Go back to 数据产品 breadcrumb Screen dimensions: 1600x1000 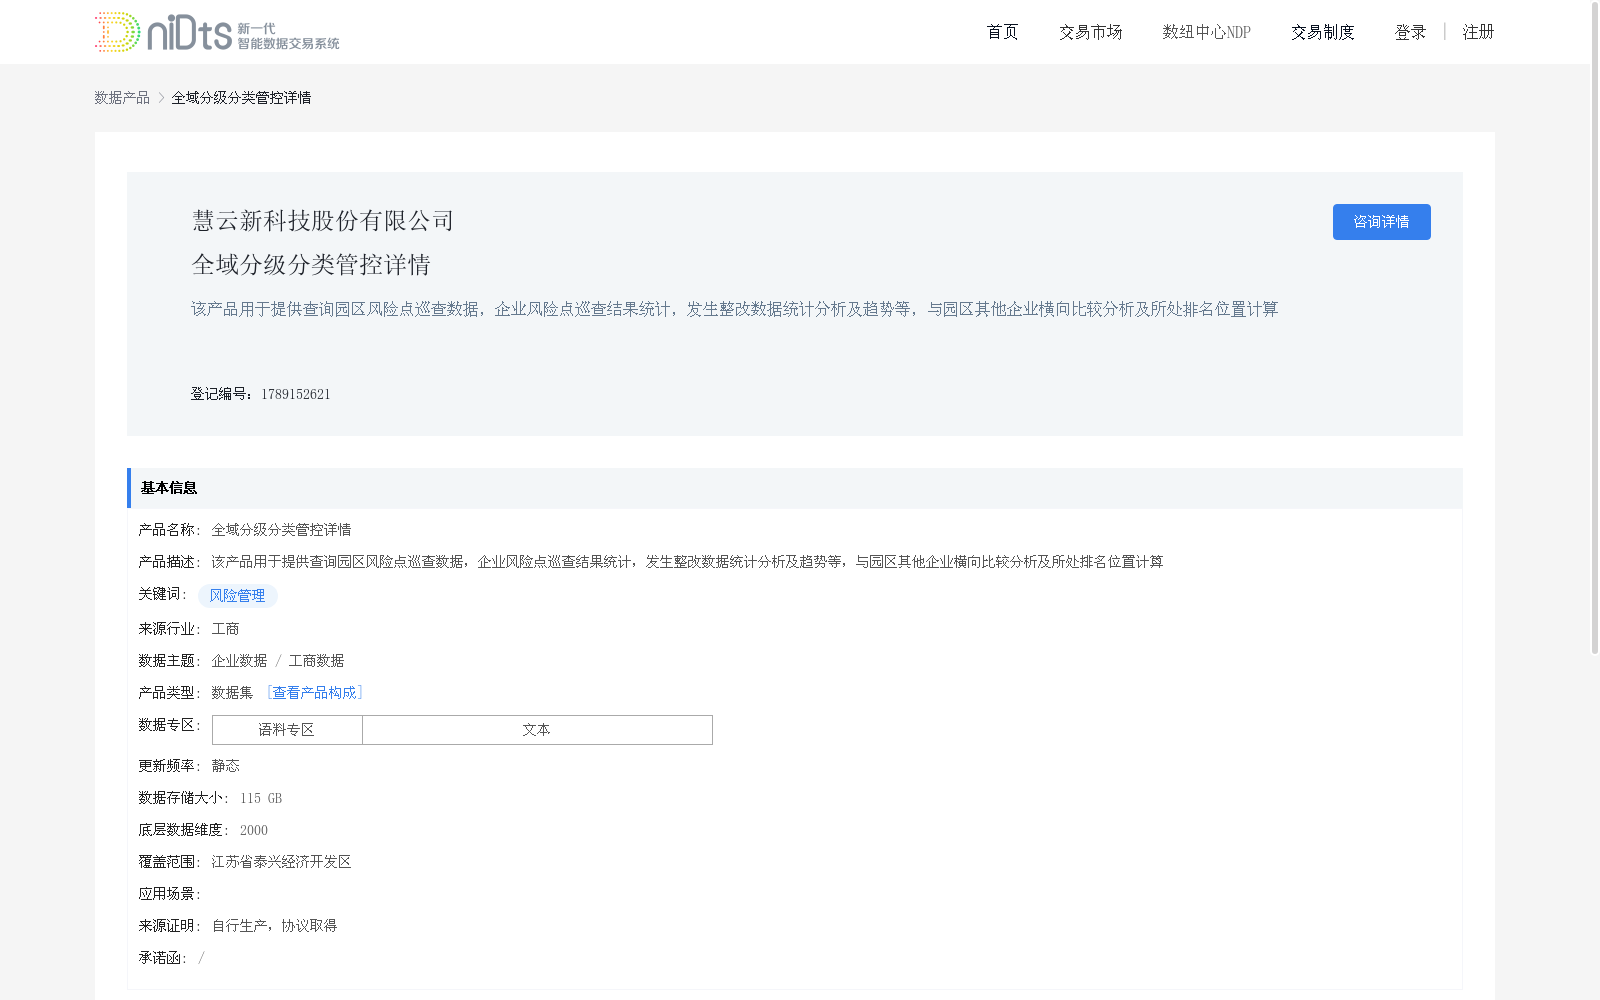pos(122,97)
